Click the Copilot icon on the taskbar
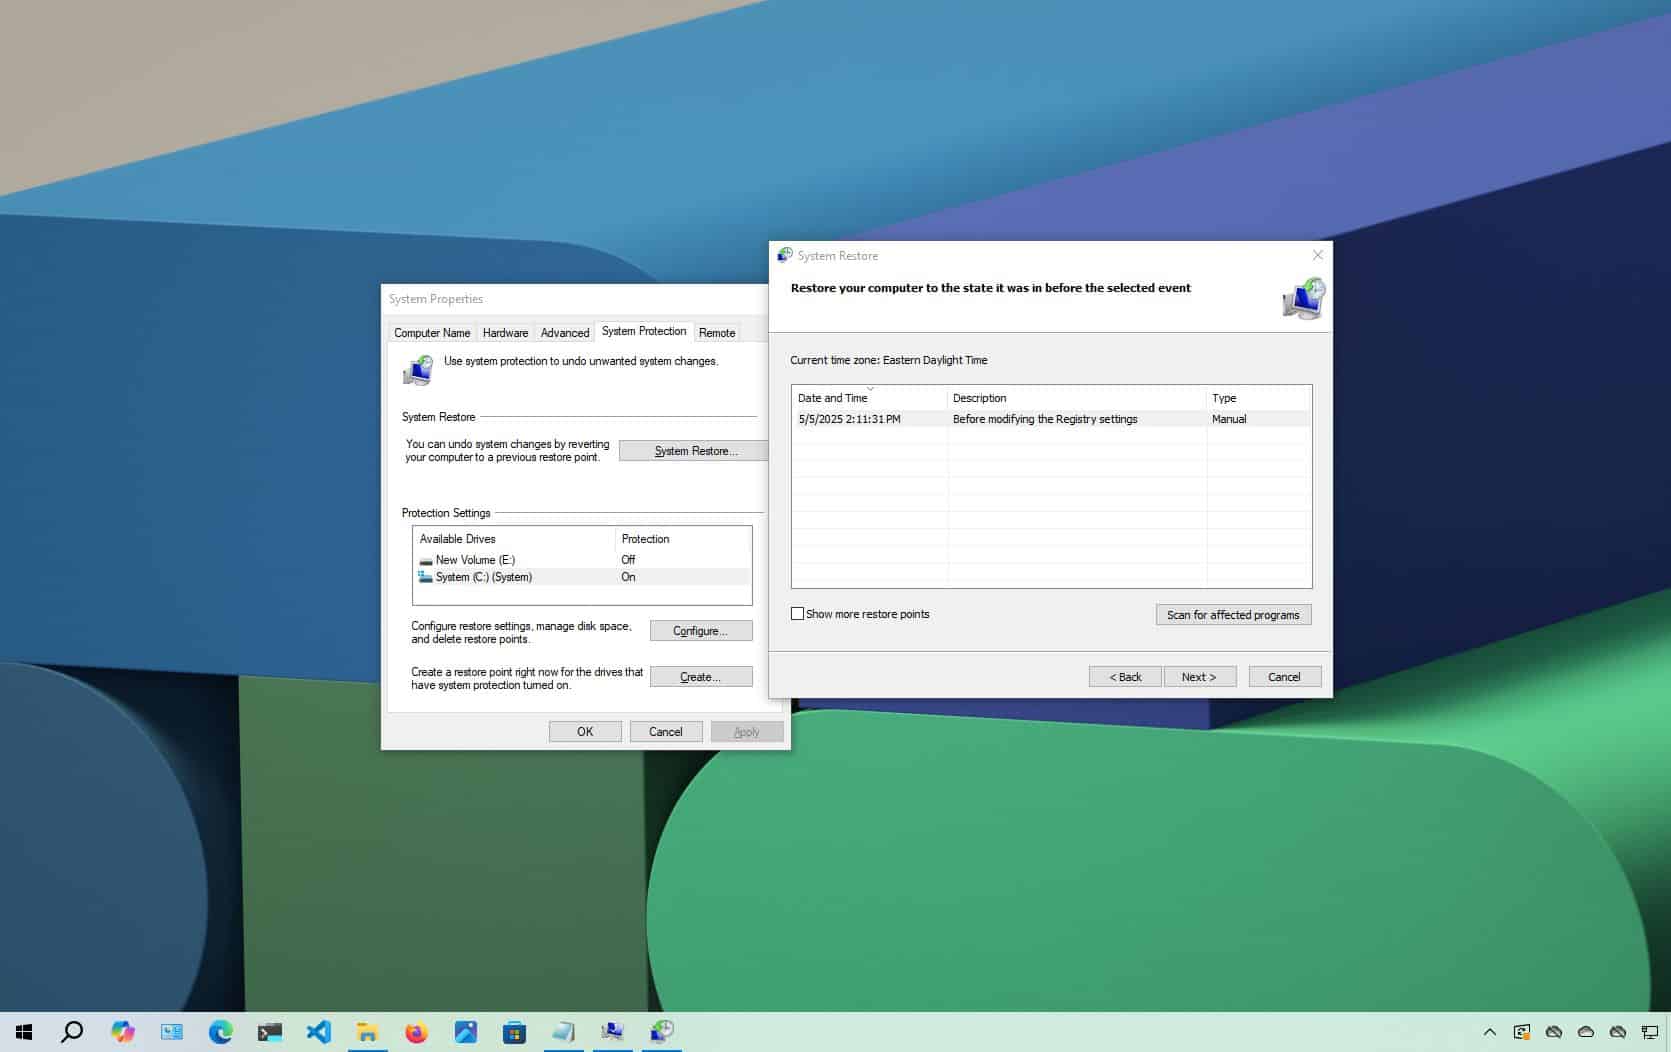 [122, 1031]
